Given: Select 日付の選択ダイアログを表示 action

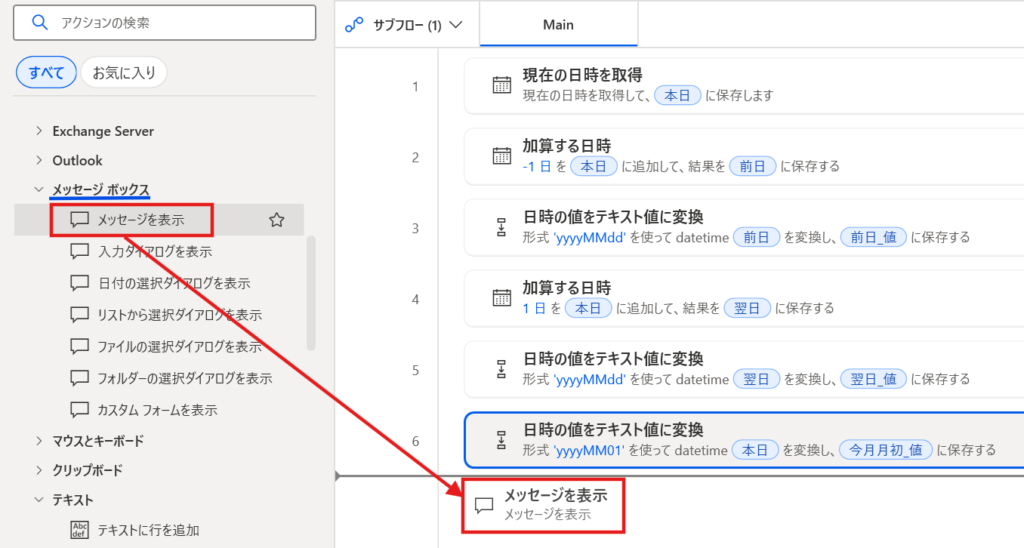Looking at the screenshot, I should [174, 283].
